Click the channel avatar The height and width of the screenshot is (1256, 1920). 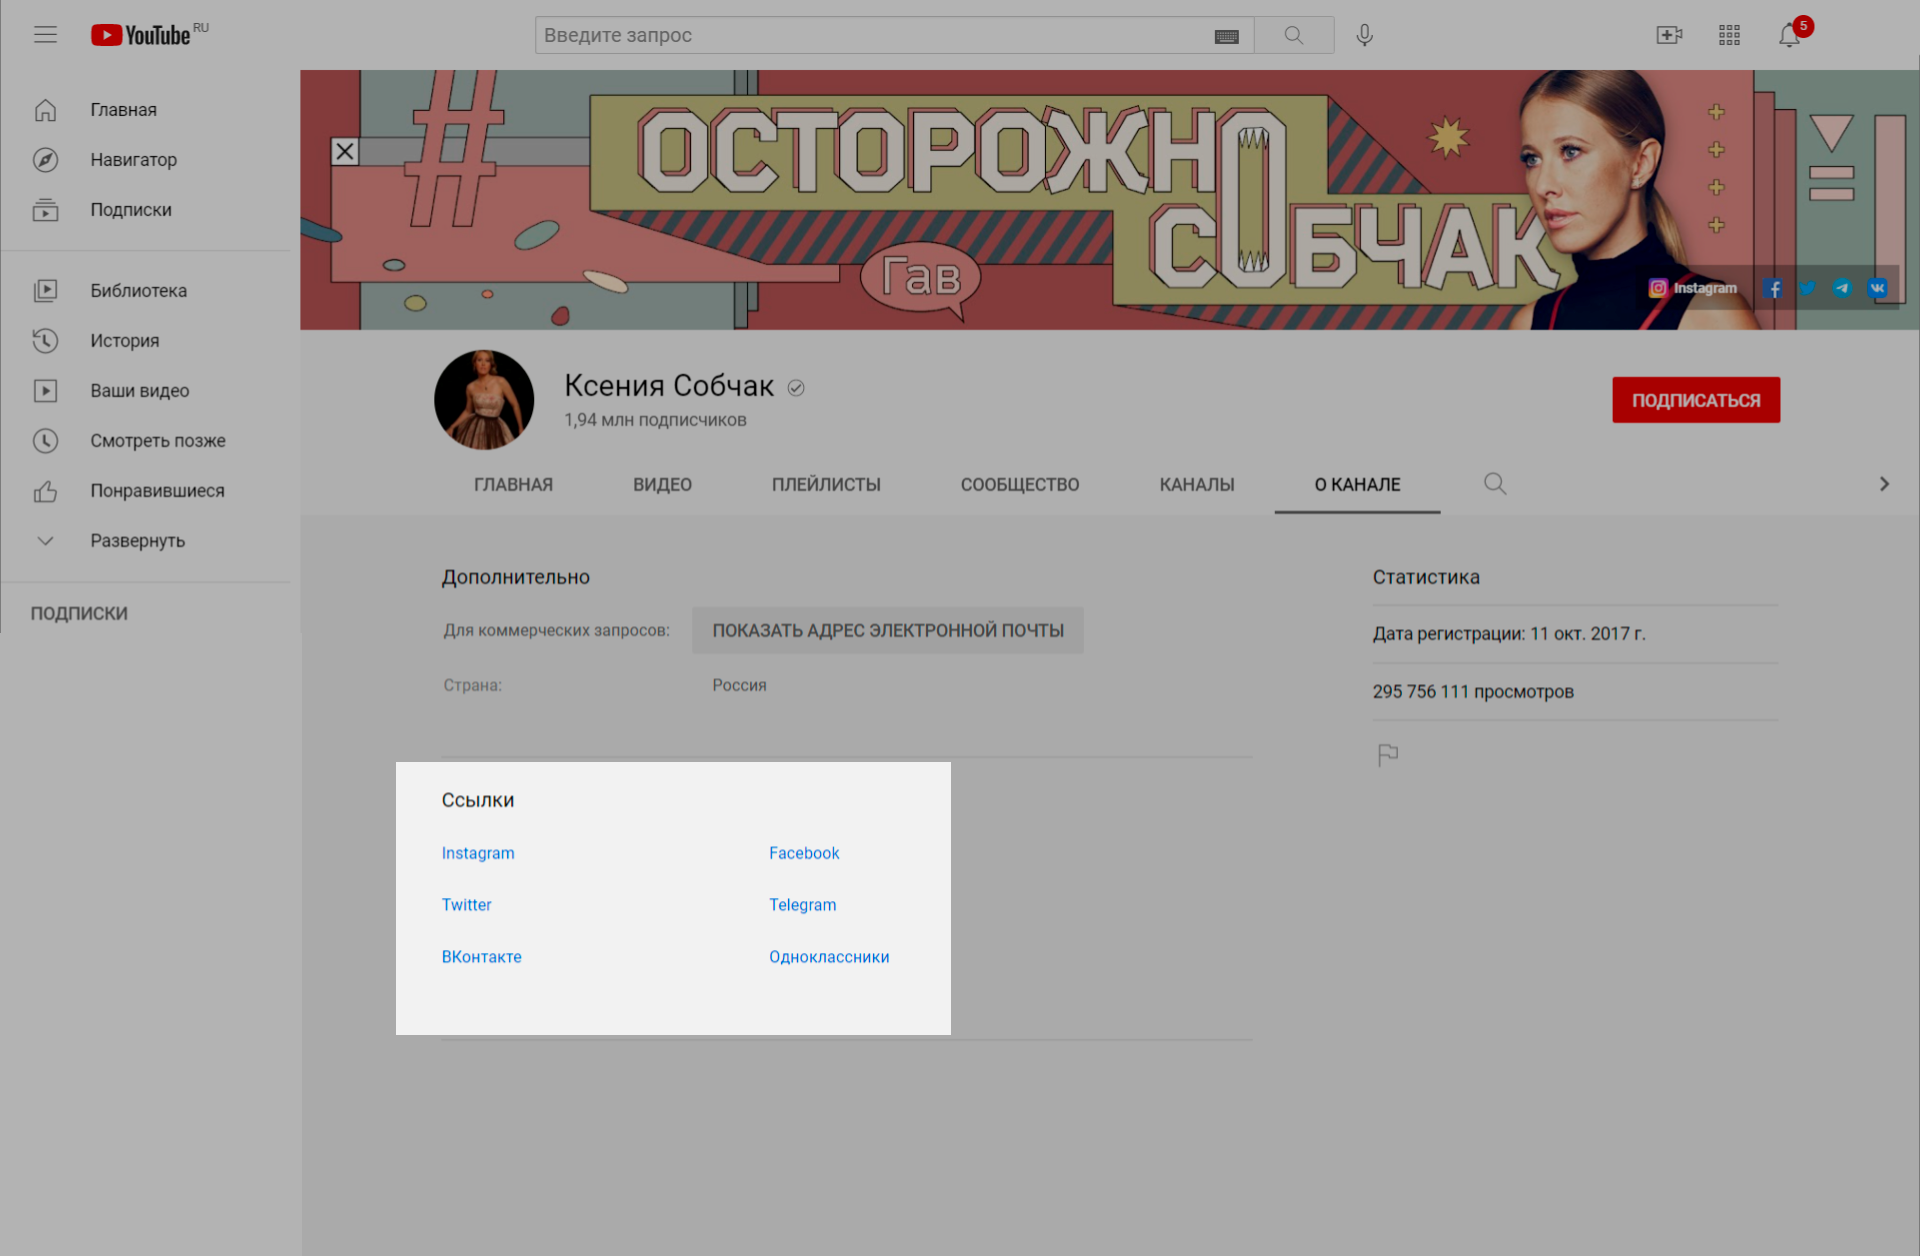pos(484,399)
